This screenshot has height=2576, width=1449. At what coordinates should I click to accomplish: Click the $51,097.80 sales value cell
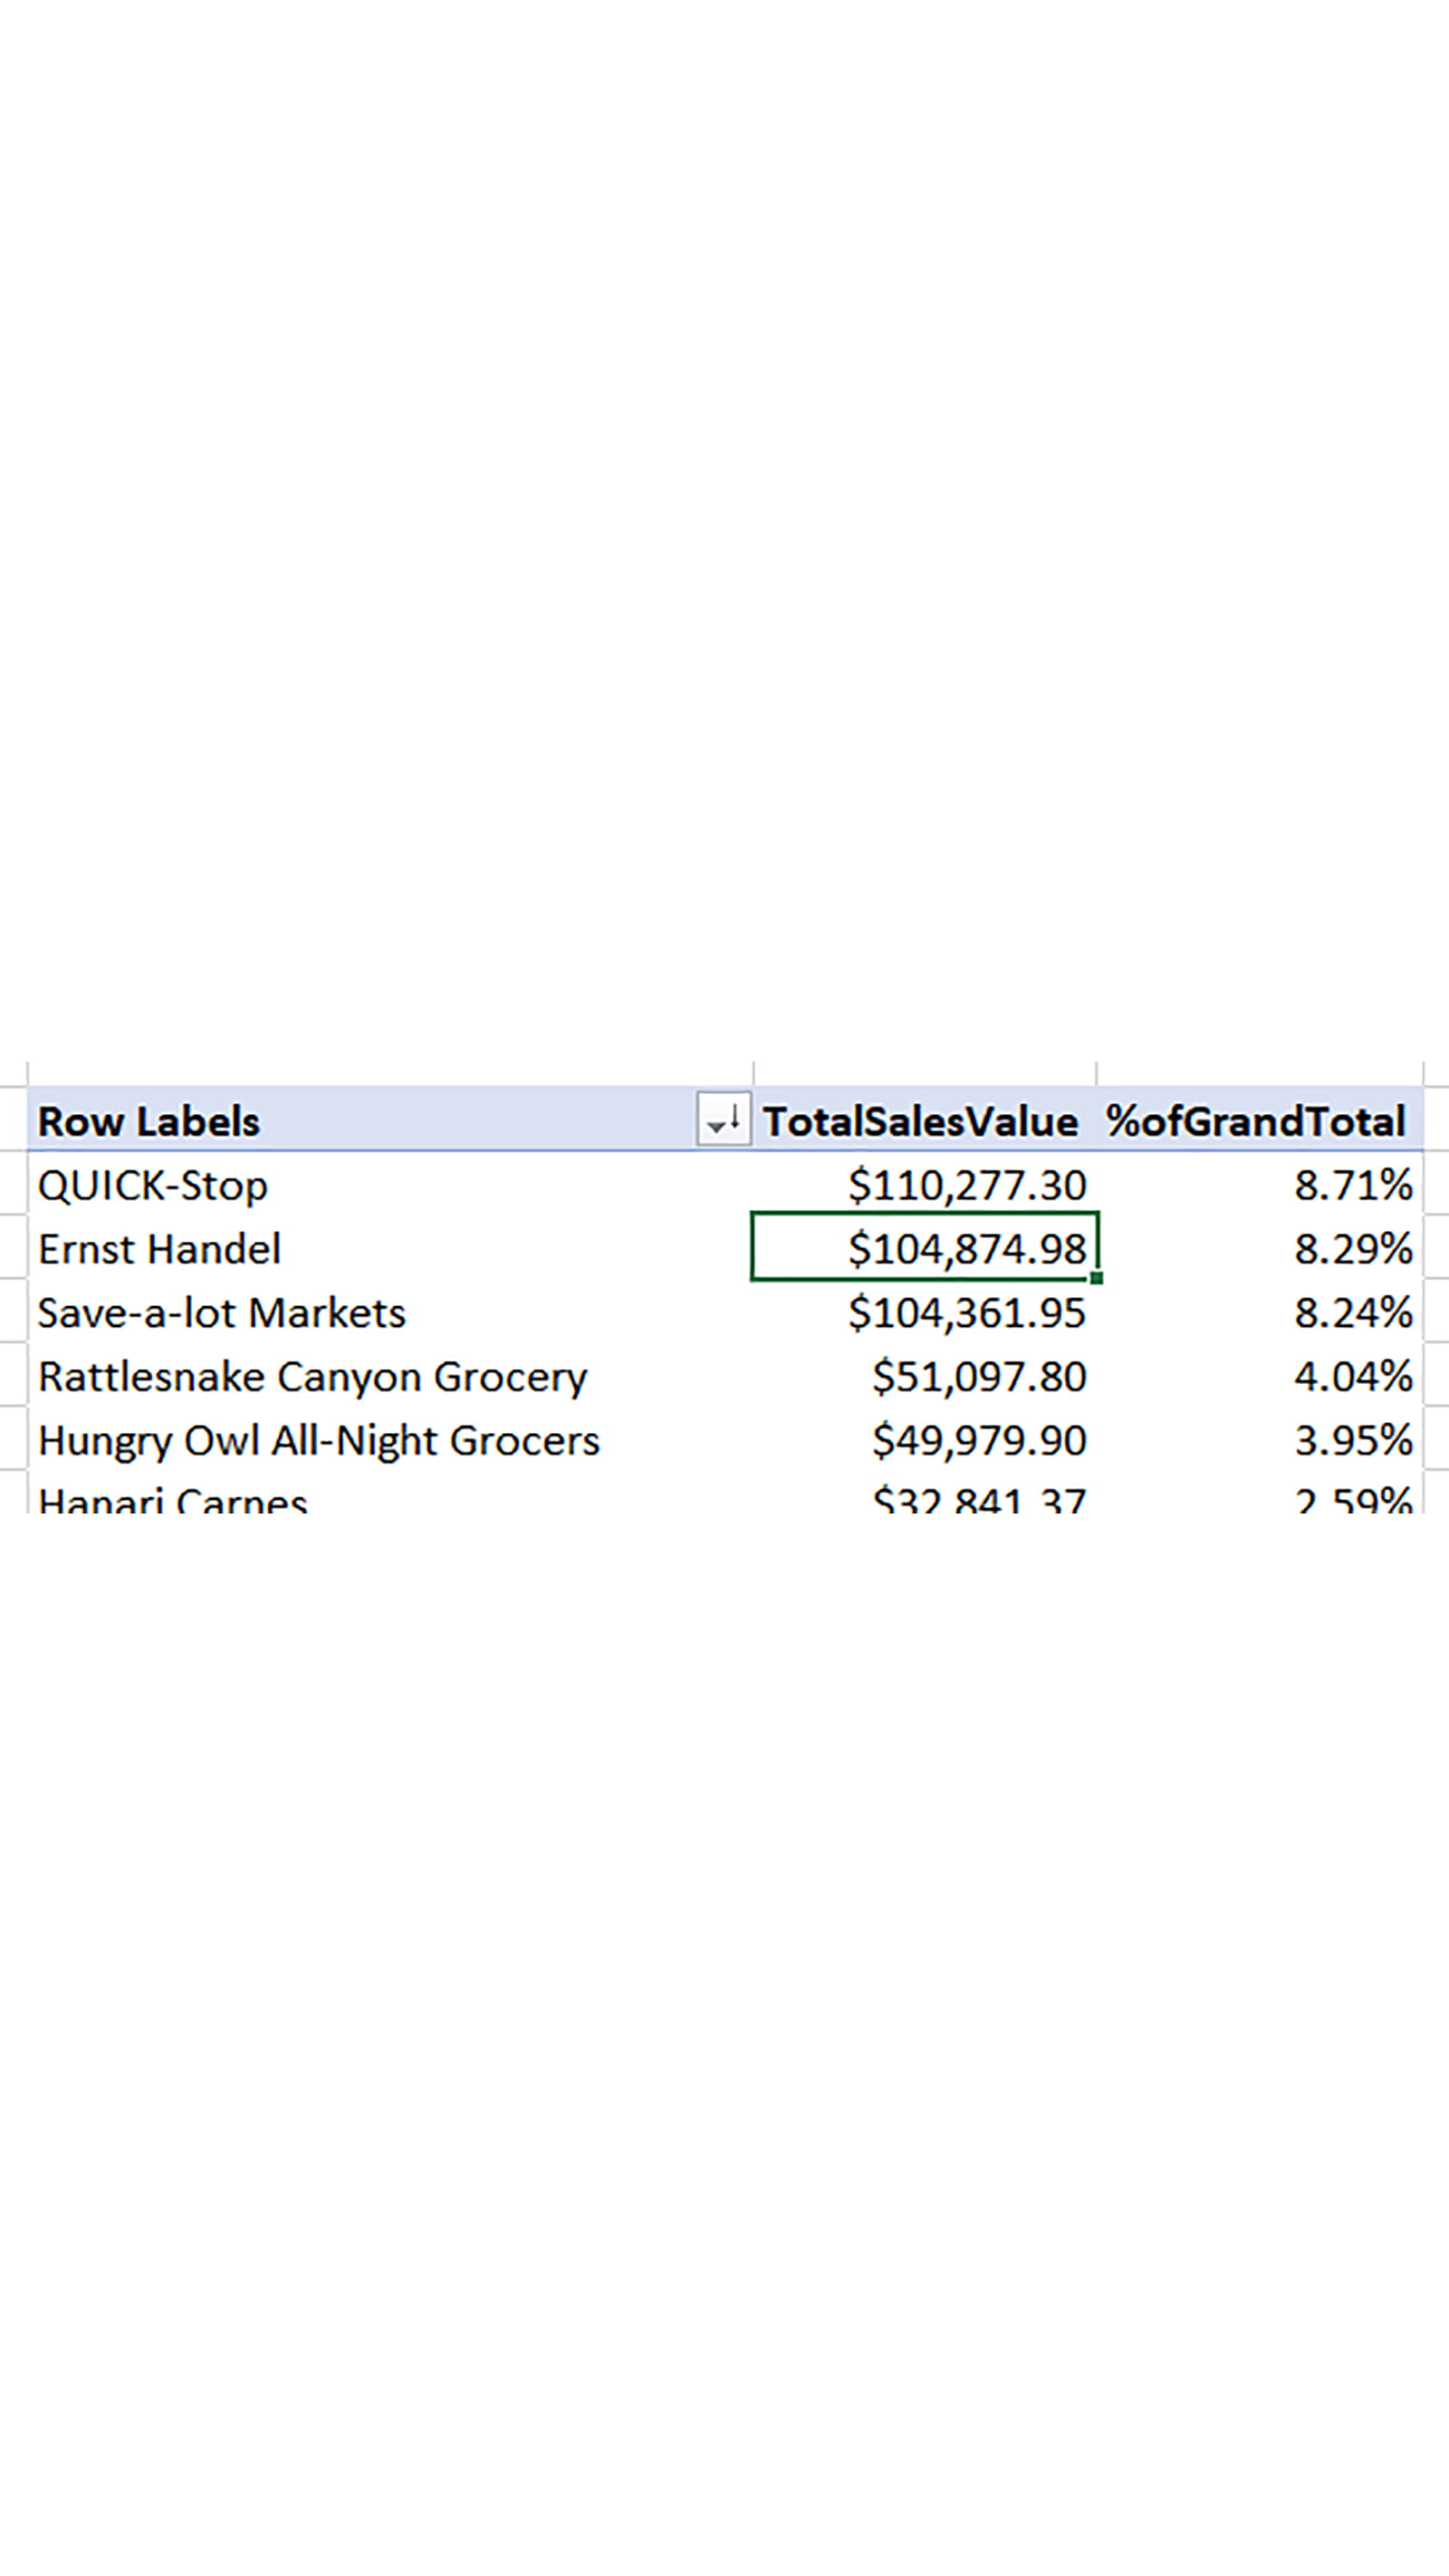978,1377
